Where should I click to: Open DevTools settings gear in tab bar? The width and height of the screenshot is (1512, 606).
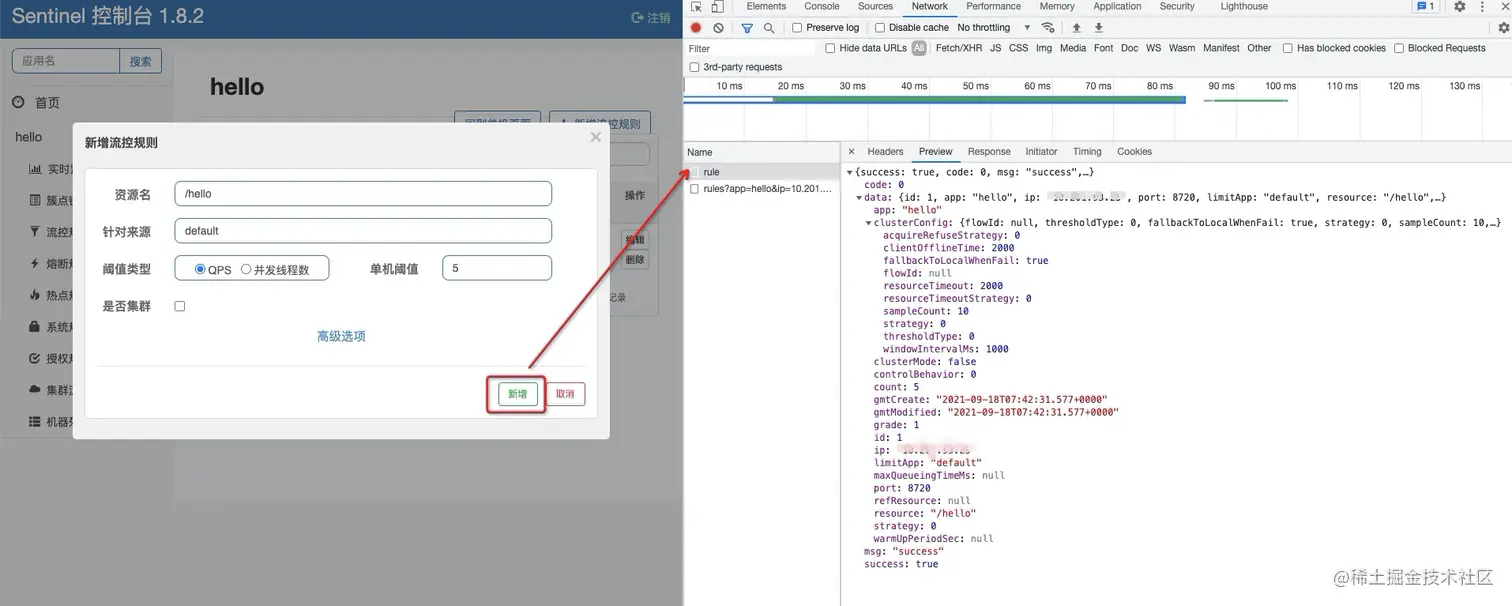pos(1460,6)
